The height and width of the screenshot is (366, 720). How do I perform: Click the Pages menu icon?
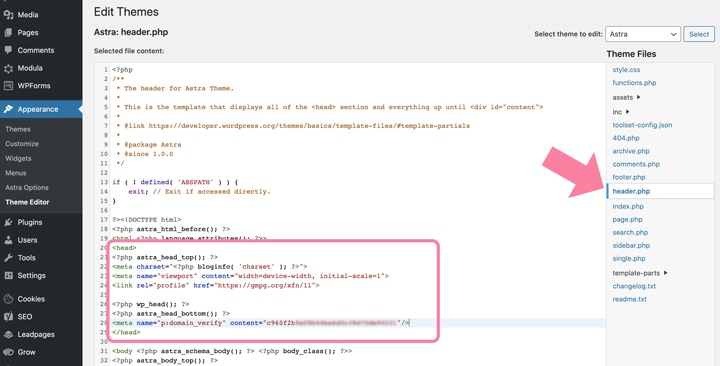(8, 33)
